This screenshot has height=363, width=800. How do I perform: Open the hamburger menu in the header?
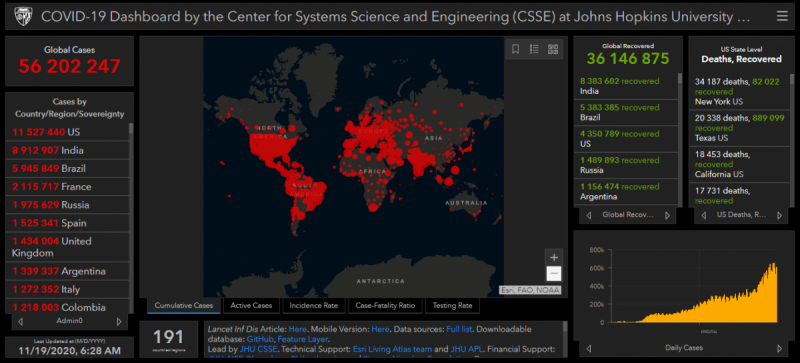click(x=782, y=16)
